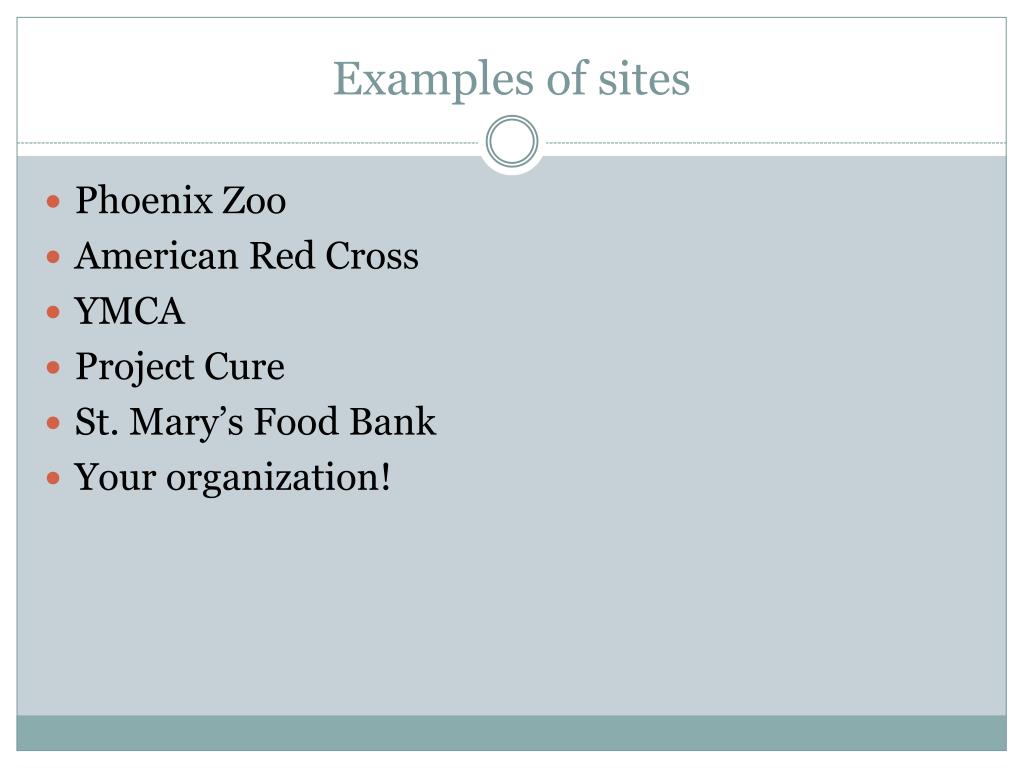Click the orange bullet beside Phoenix Zoo
This screenshot has height=768, width=1024.
coord(54,201)
